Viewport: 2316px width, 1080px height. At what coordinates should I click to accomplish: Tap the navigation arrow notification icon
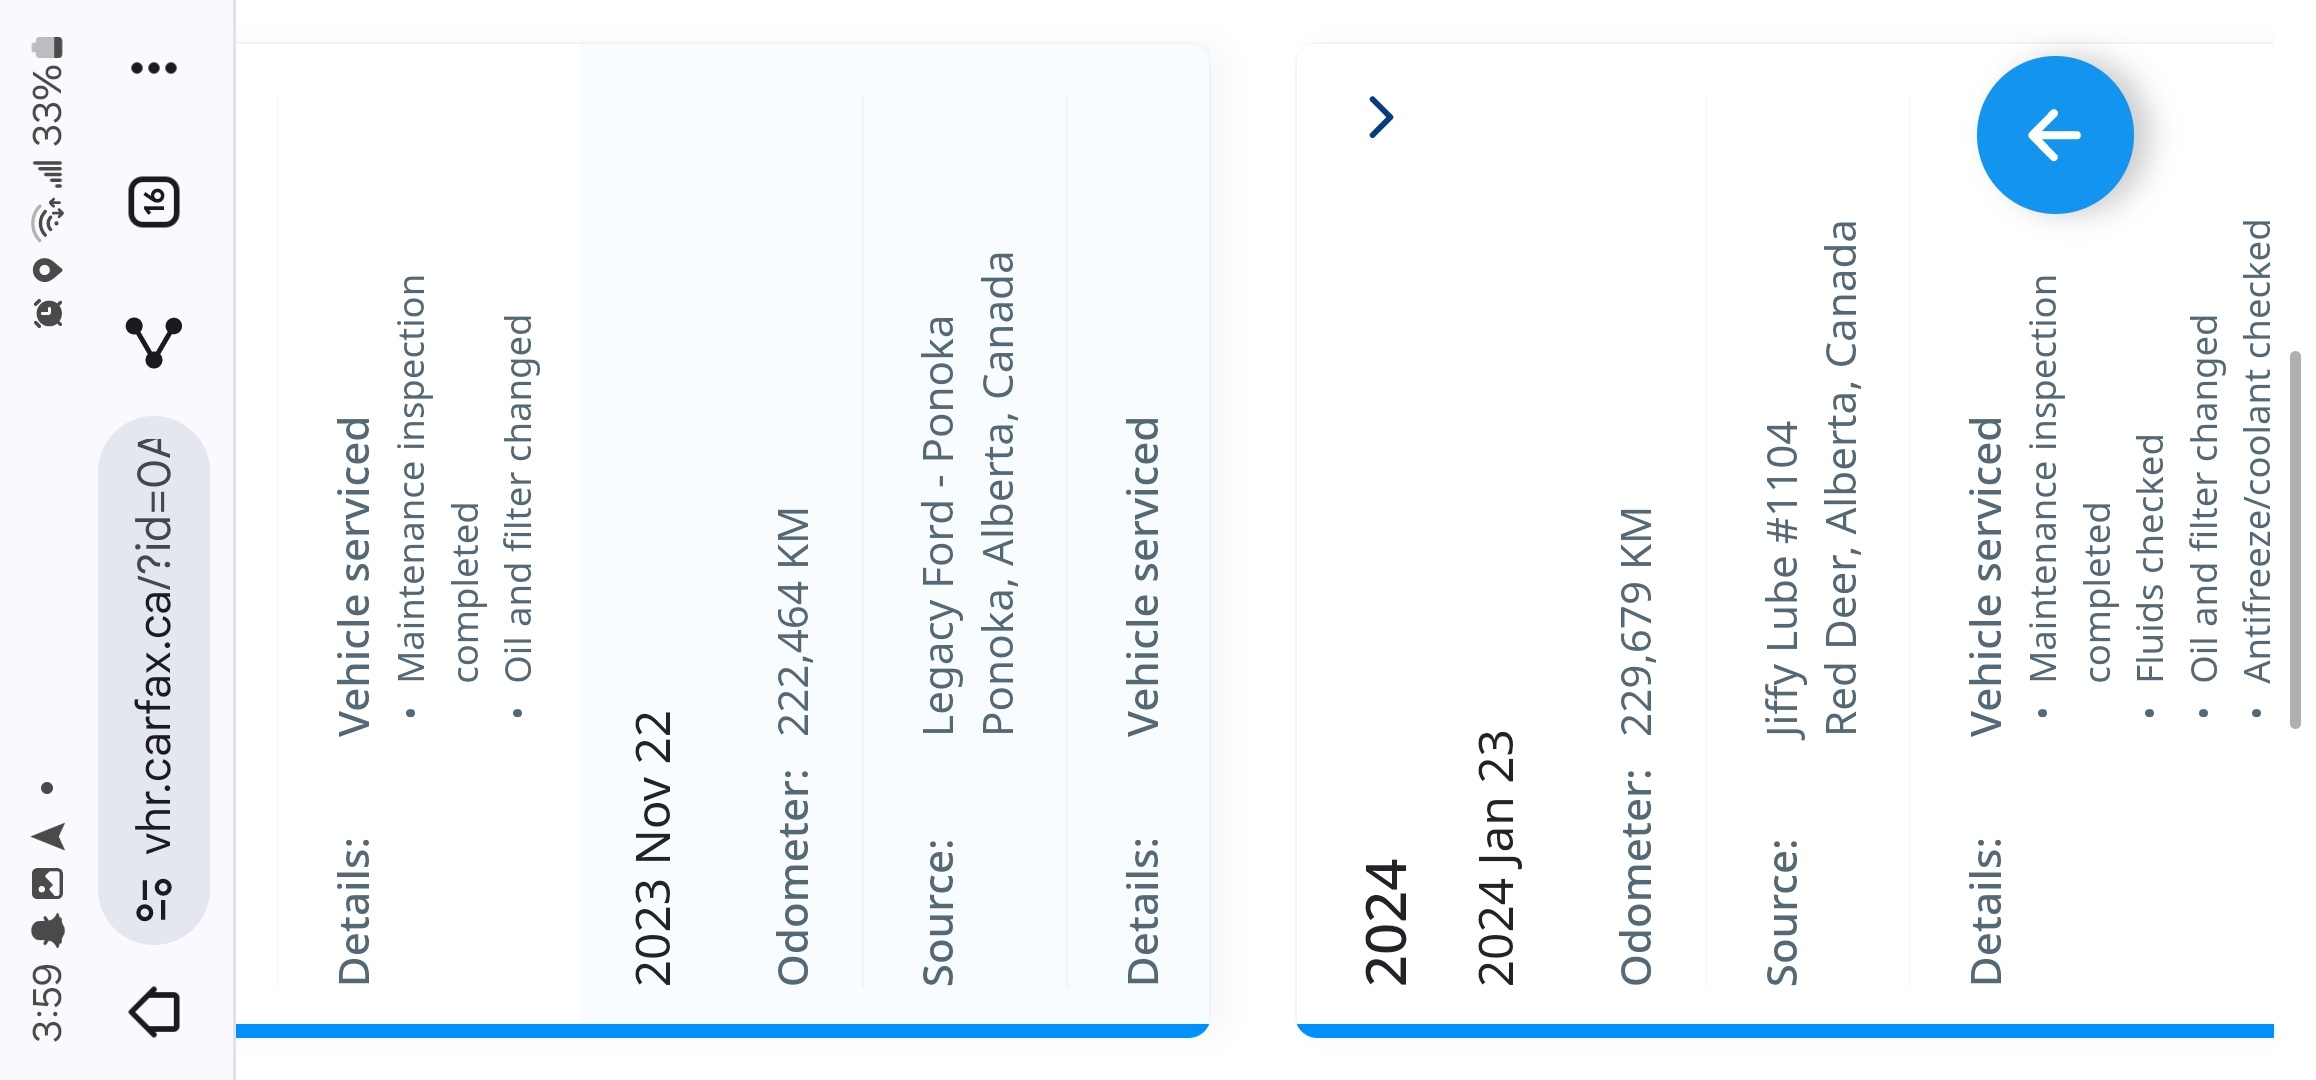click(47, 836)
